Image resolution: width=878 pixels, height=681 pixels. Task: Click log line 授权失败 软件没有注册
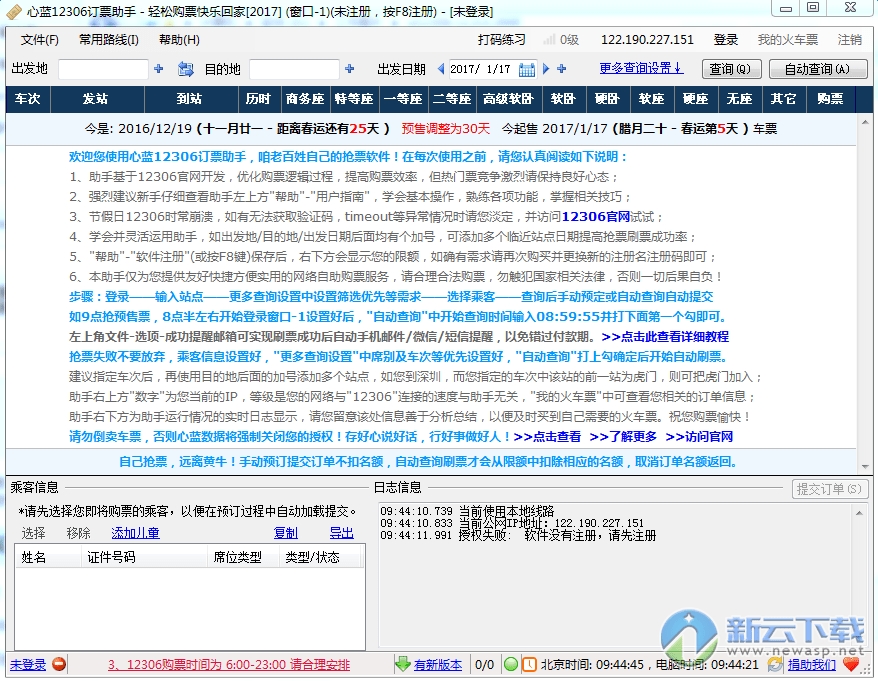[x=518, y=535]
